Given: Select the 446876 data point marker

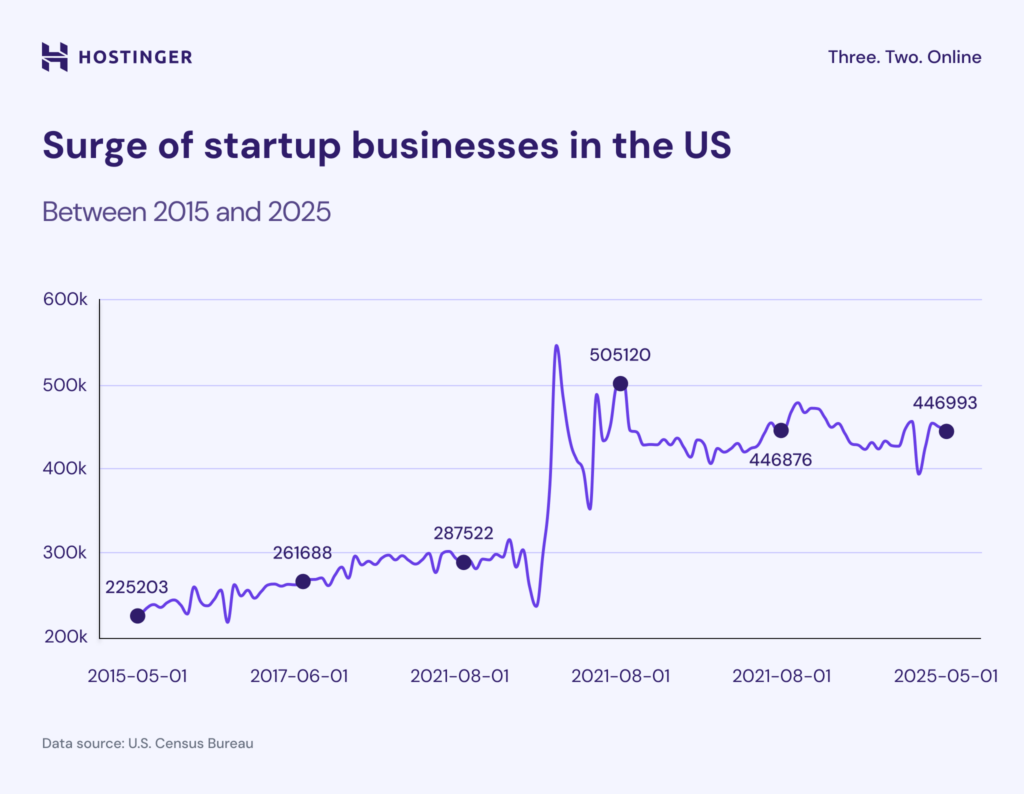Looking at the screenshot, I should point(781,430).
